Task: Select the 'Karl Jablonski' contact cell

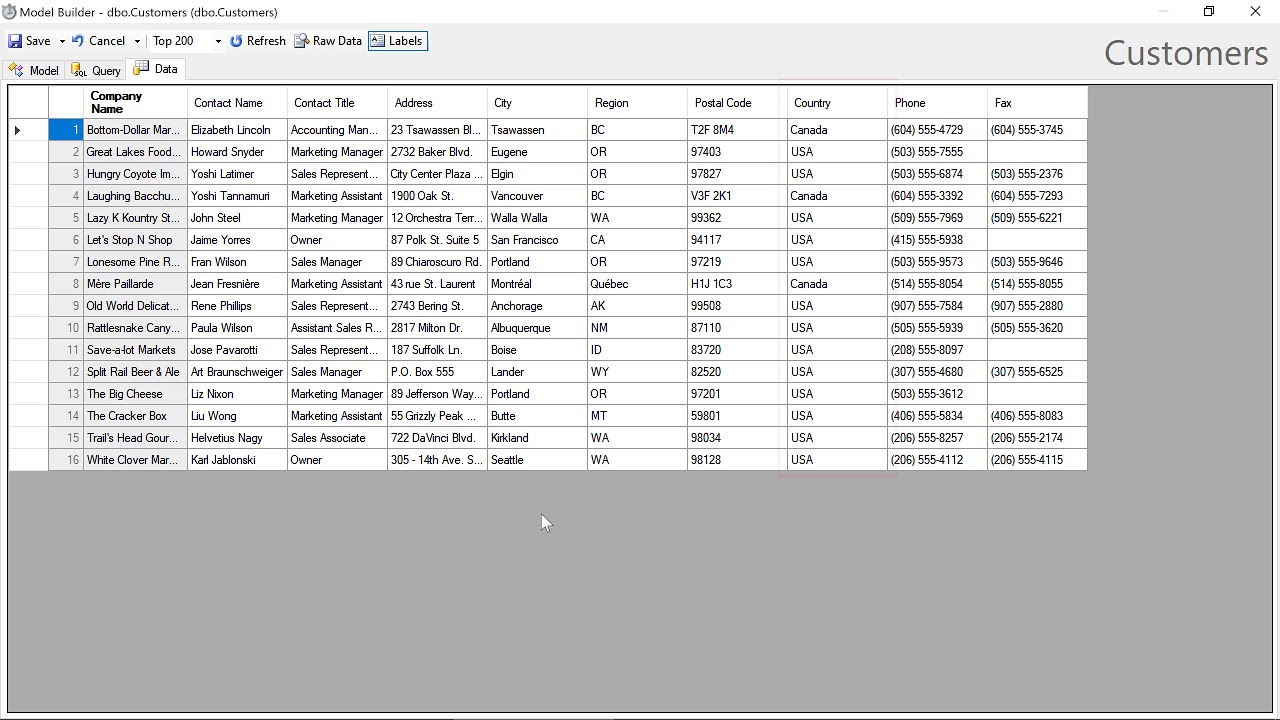Action: [x=237, y=460]
